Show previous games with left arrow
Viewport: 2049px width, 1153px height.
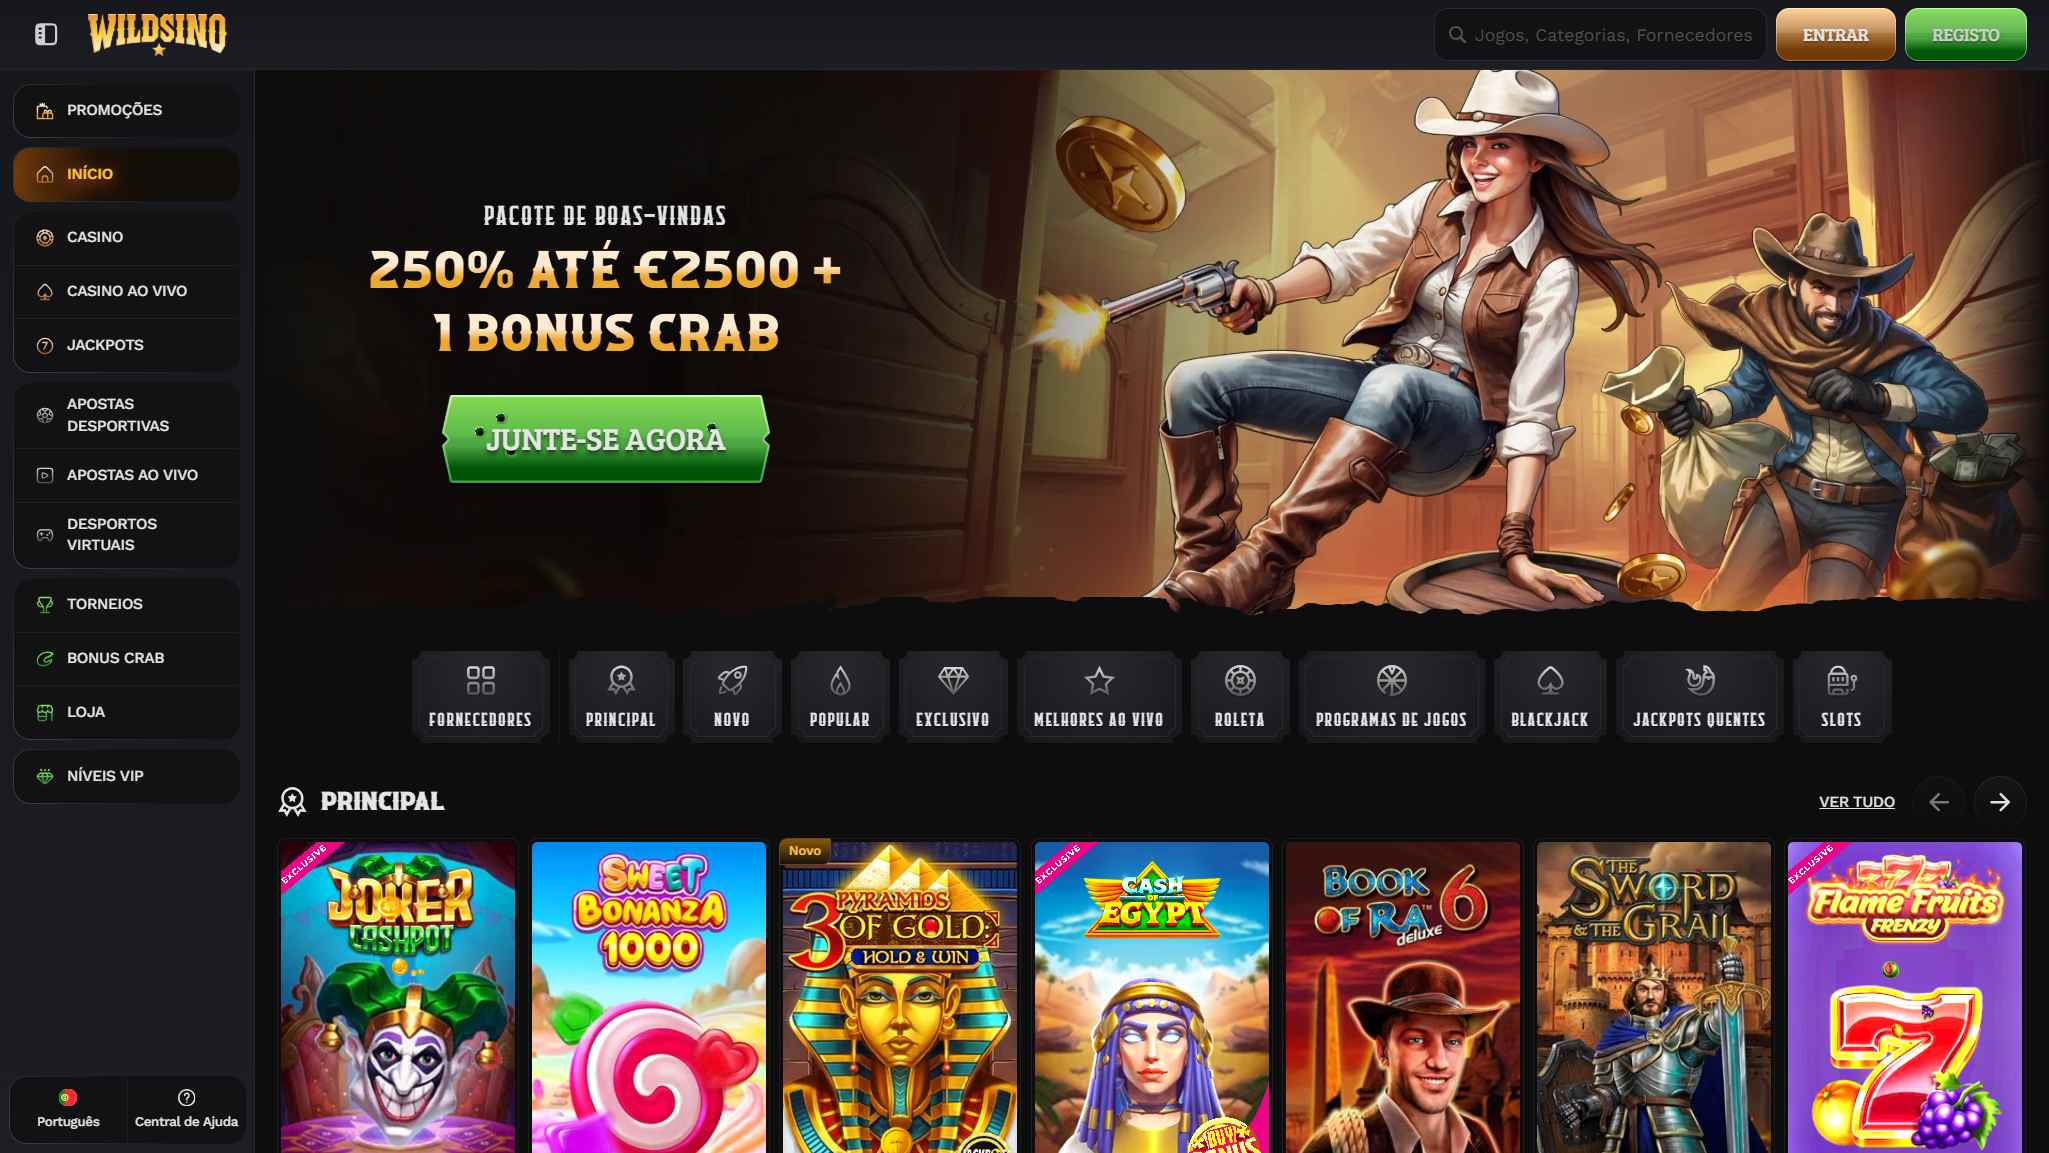(x=1939, y=802)
